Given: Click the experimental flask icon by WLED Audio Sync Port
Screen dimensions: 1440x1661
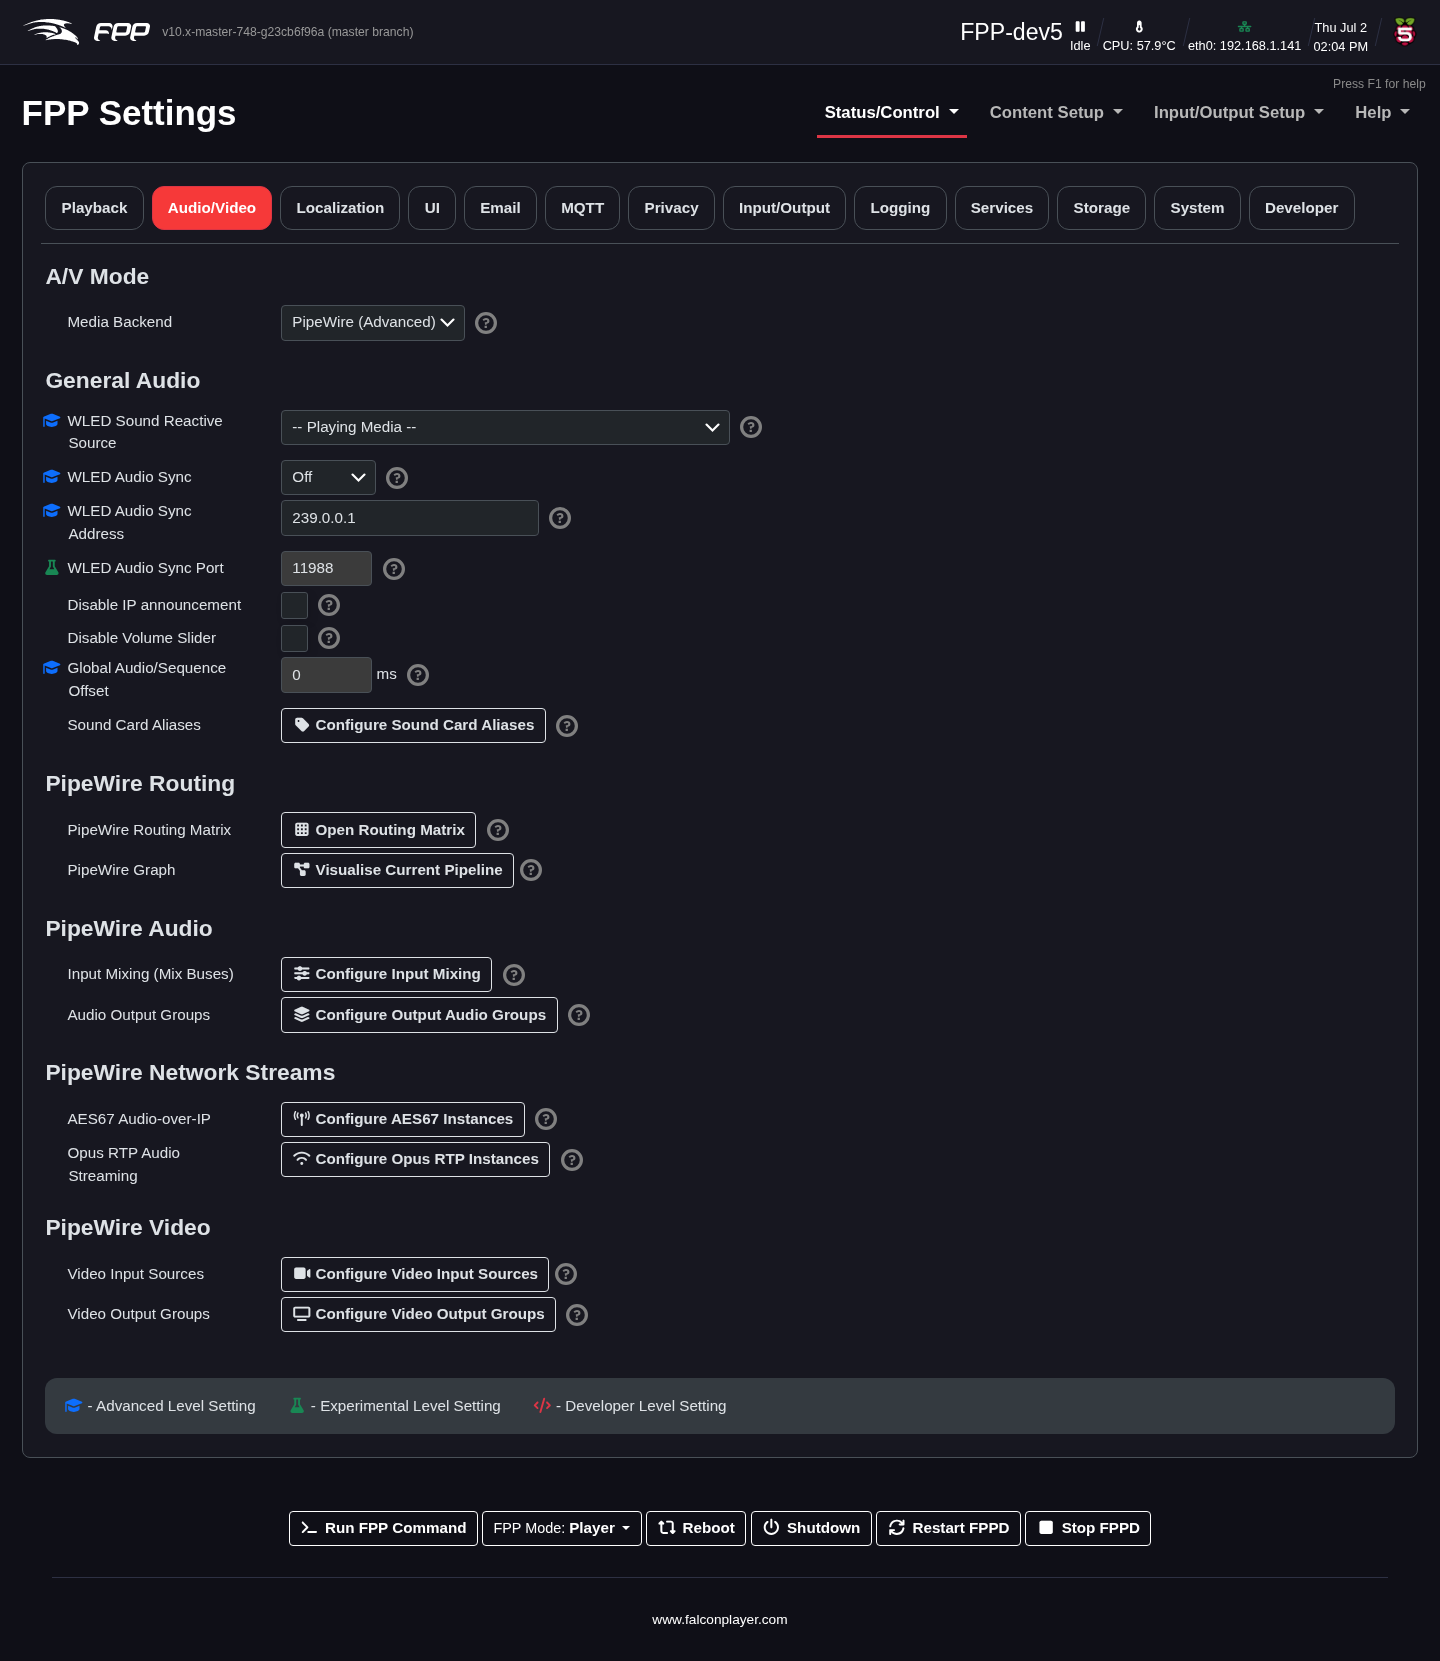Looking at the screenshot, I should (x=52, y=568).
